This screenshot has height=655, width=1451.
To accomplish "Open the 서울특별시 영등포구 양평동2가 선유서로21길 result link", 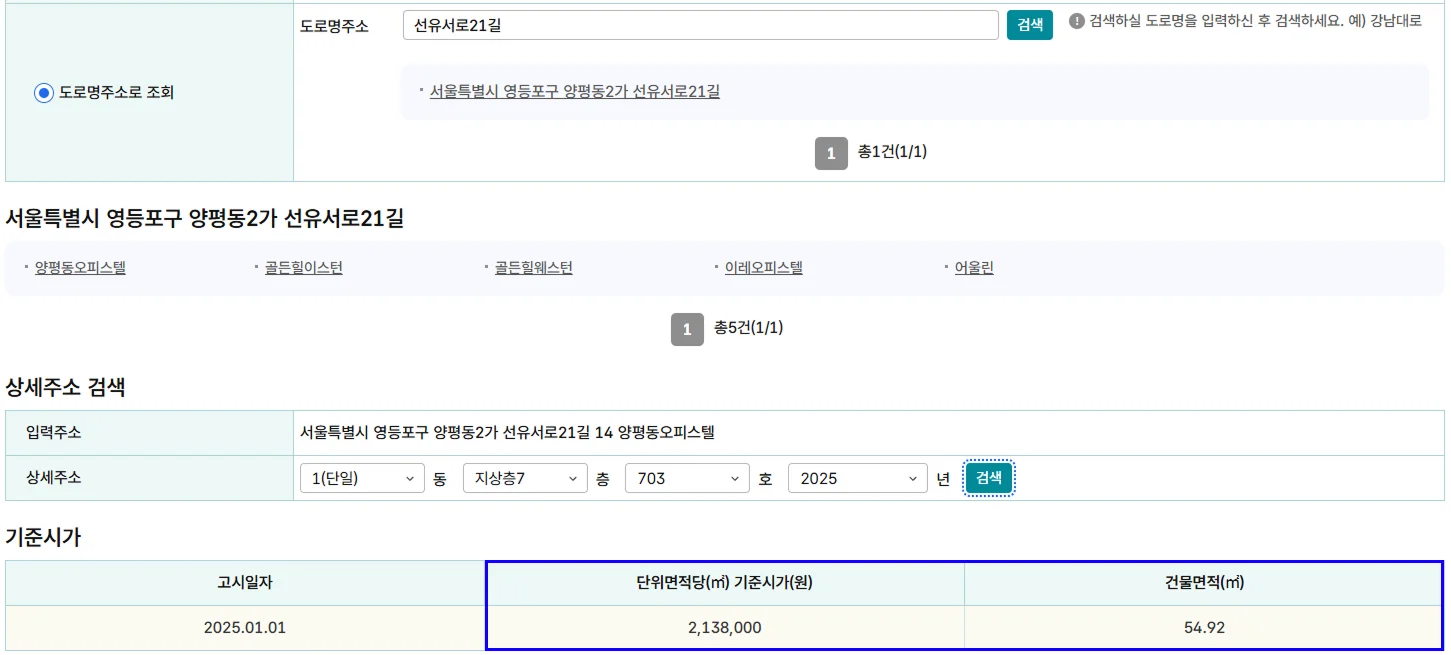I will [x=574, y=91].
